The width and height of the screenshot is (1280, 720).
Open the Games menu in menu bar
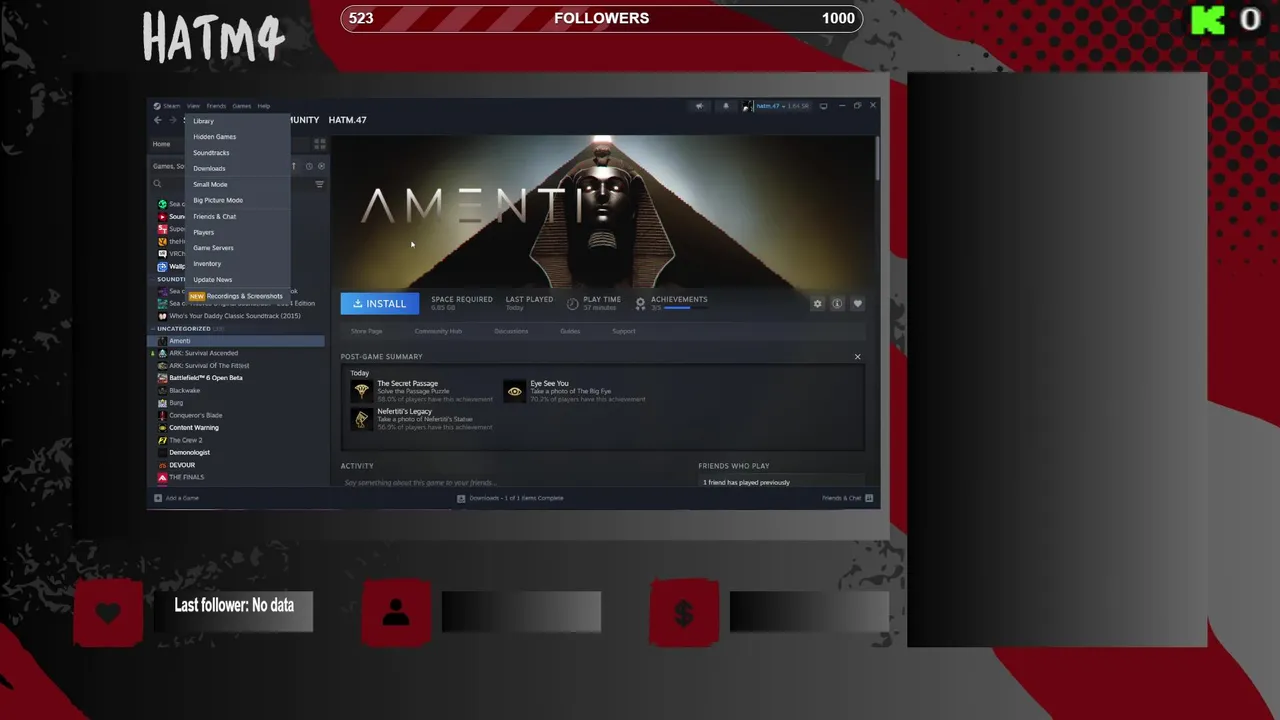[241, 106]
